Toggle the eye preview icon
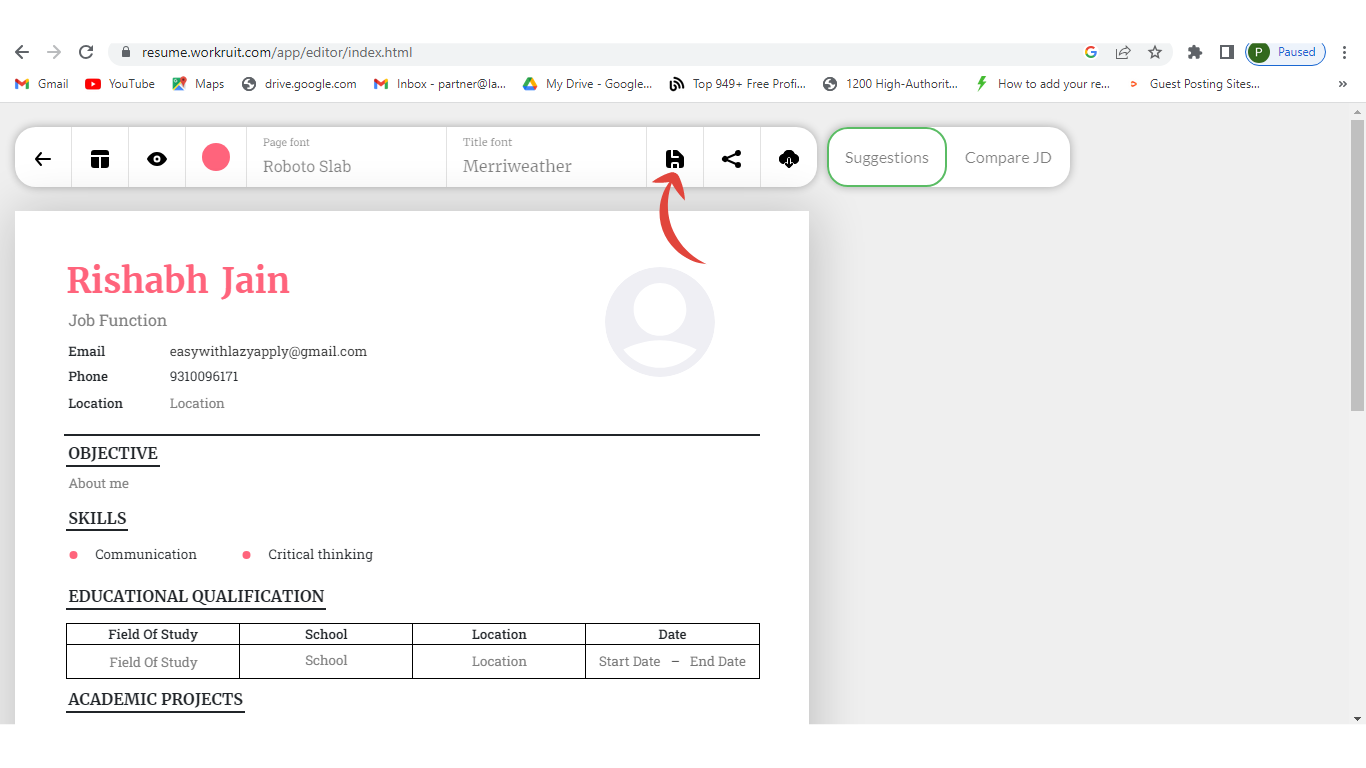This screenshot has height=768, width=1366. [157, 158]
